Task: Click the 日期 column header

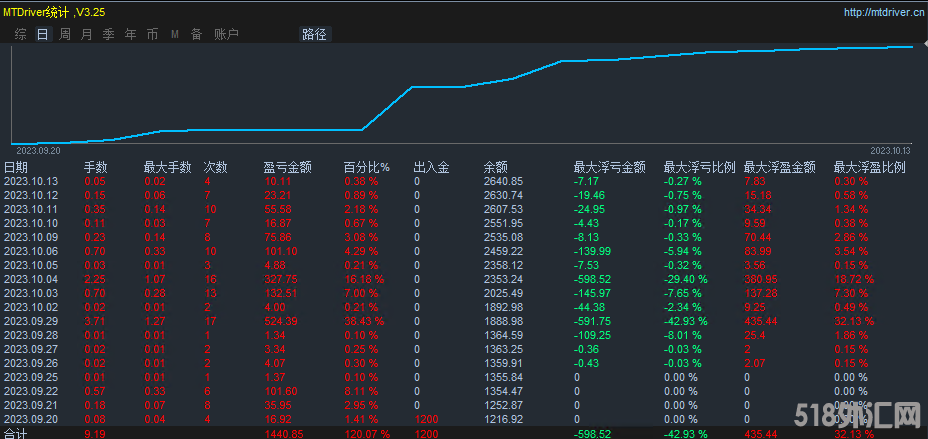Action: 17,167
